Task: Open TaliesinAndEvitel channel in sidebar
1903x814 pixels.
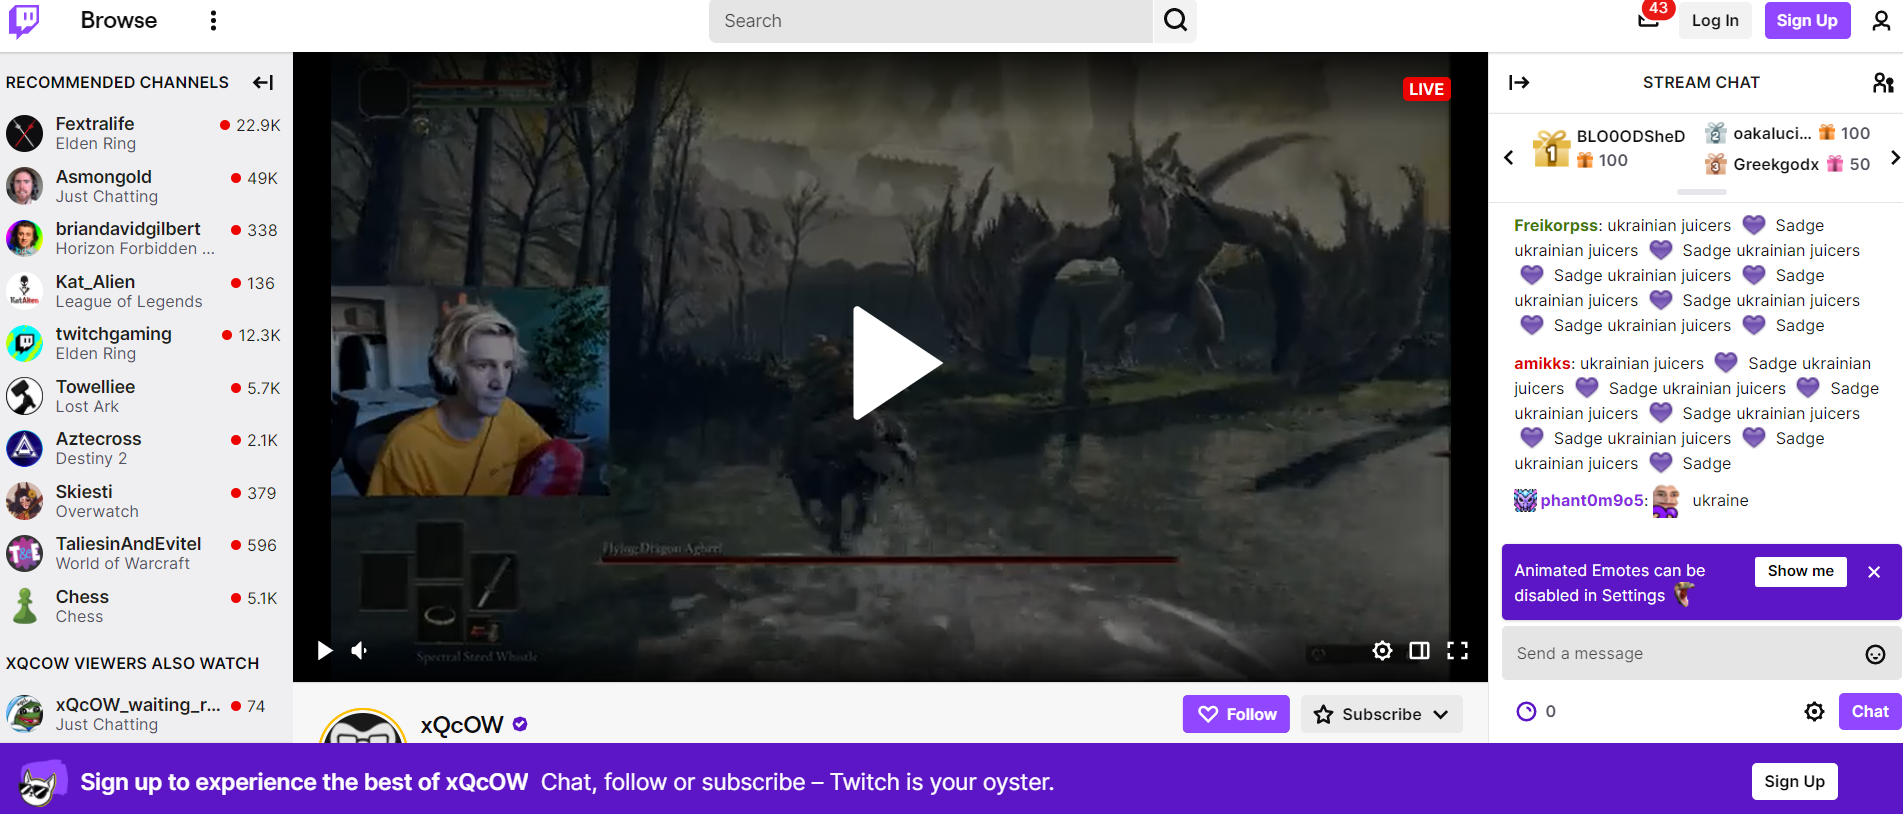Action: [x=146, y=553]
